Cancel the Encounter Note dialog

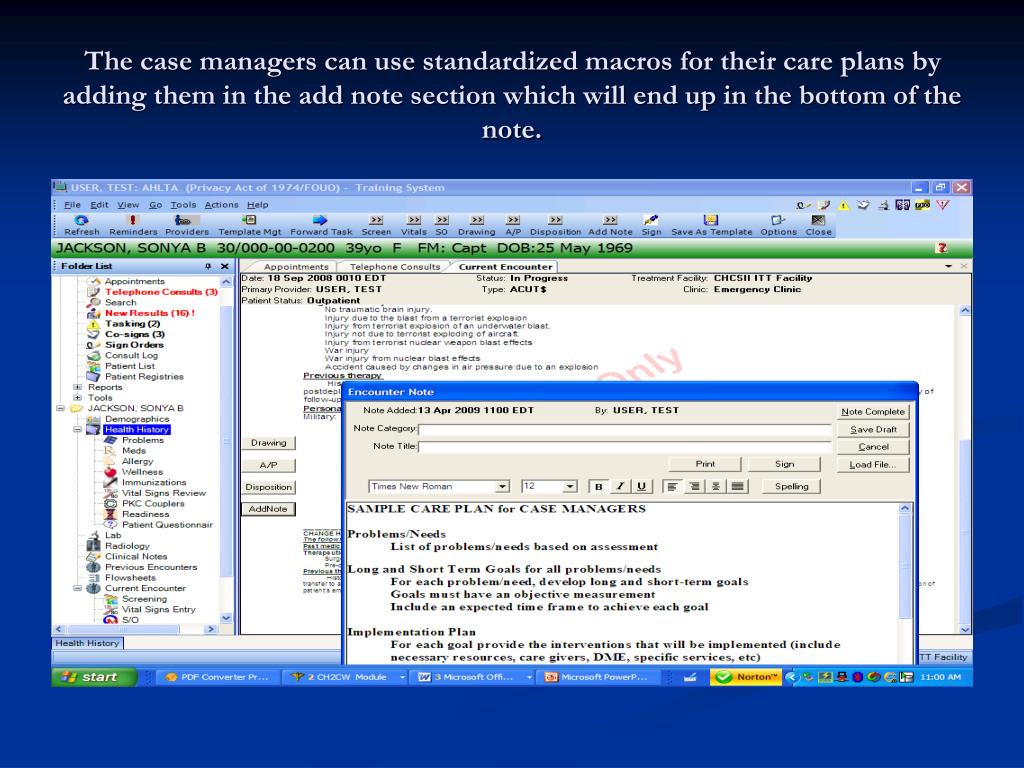point(873,447)
